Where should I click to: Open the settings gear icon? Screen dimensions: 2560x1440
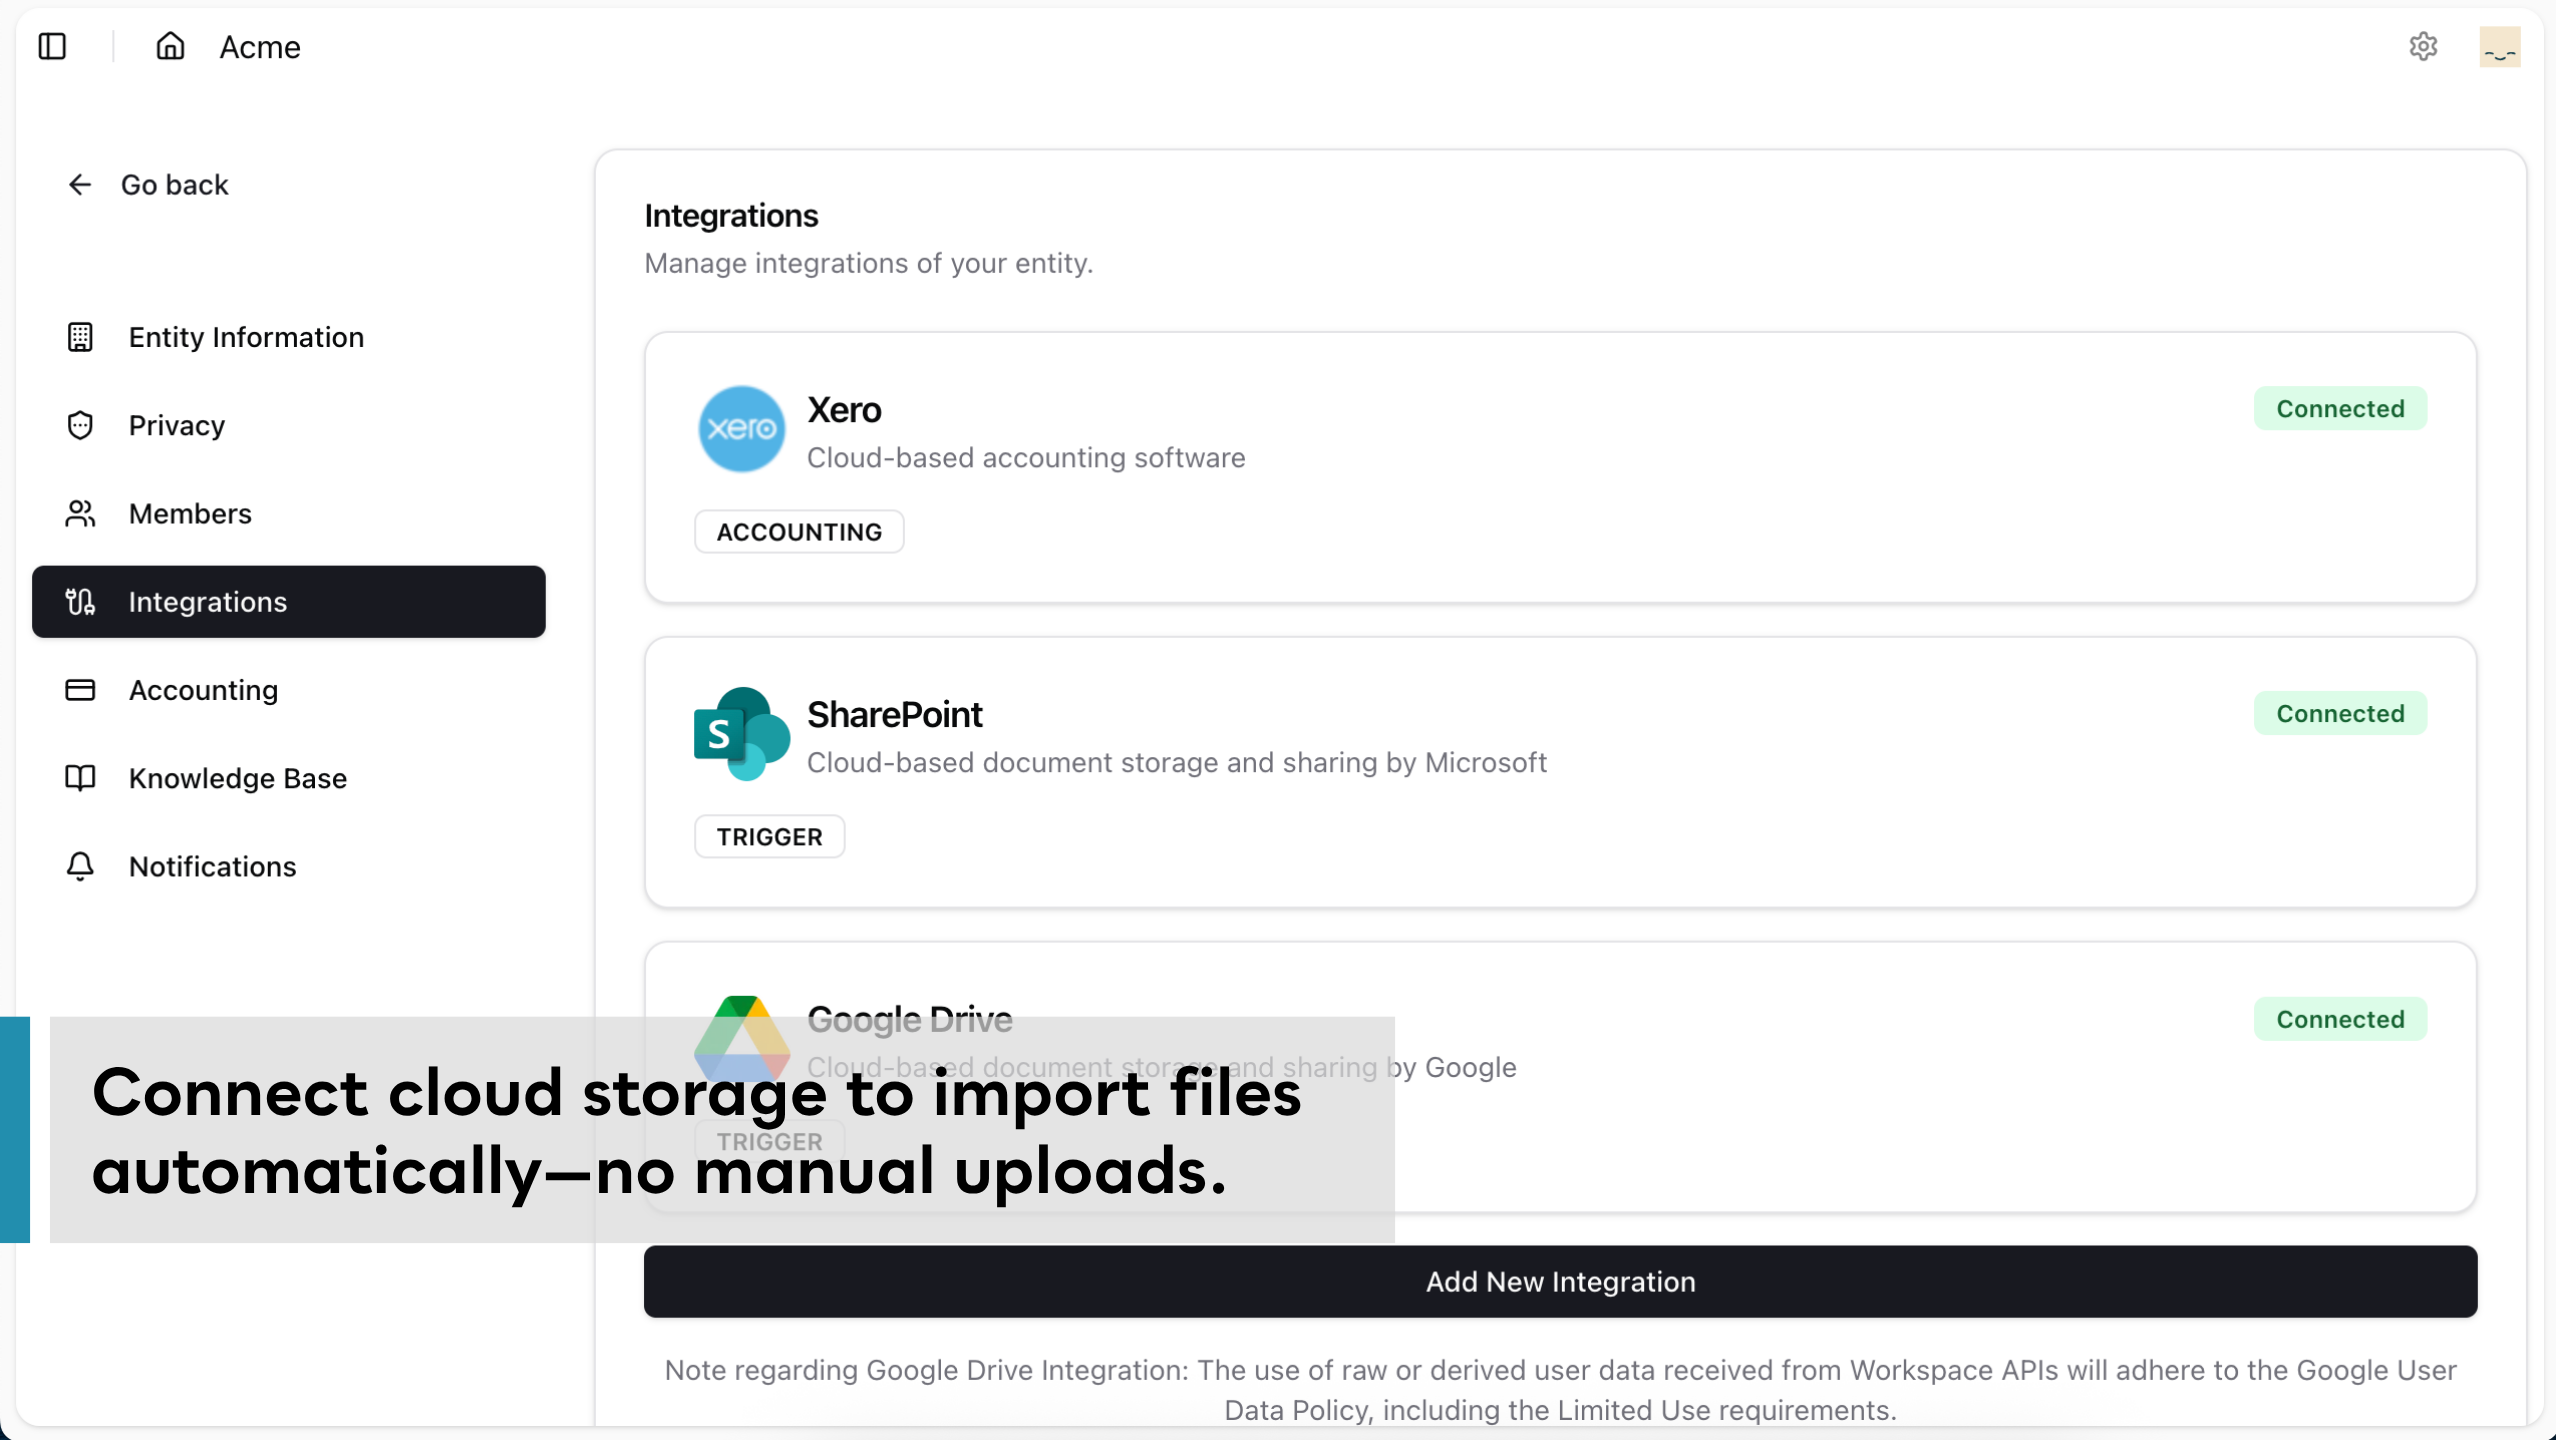click(2423, 46)
